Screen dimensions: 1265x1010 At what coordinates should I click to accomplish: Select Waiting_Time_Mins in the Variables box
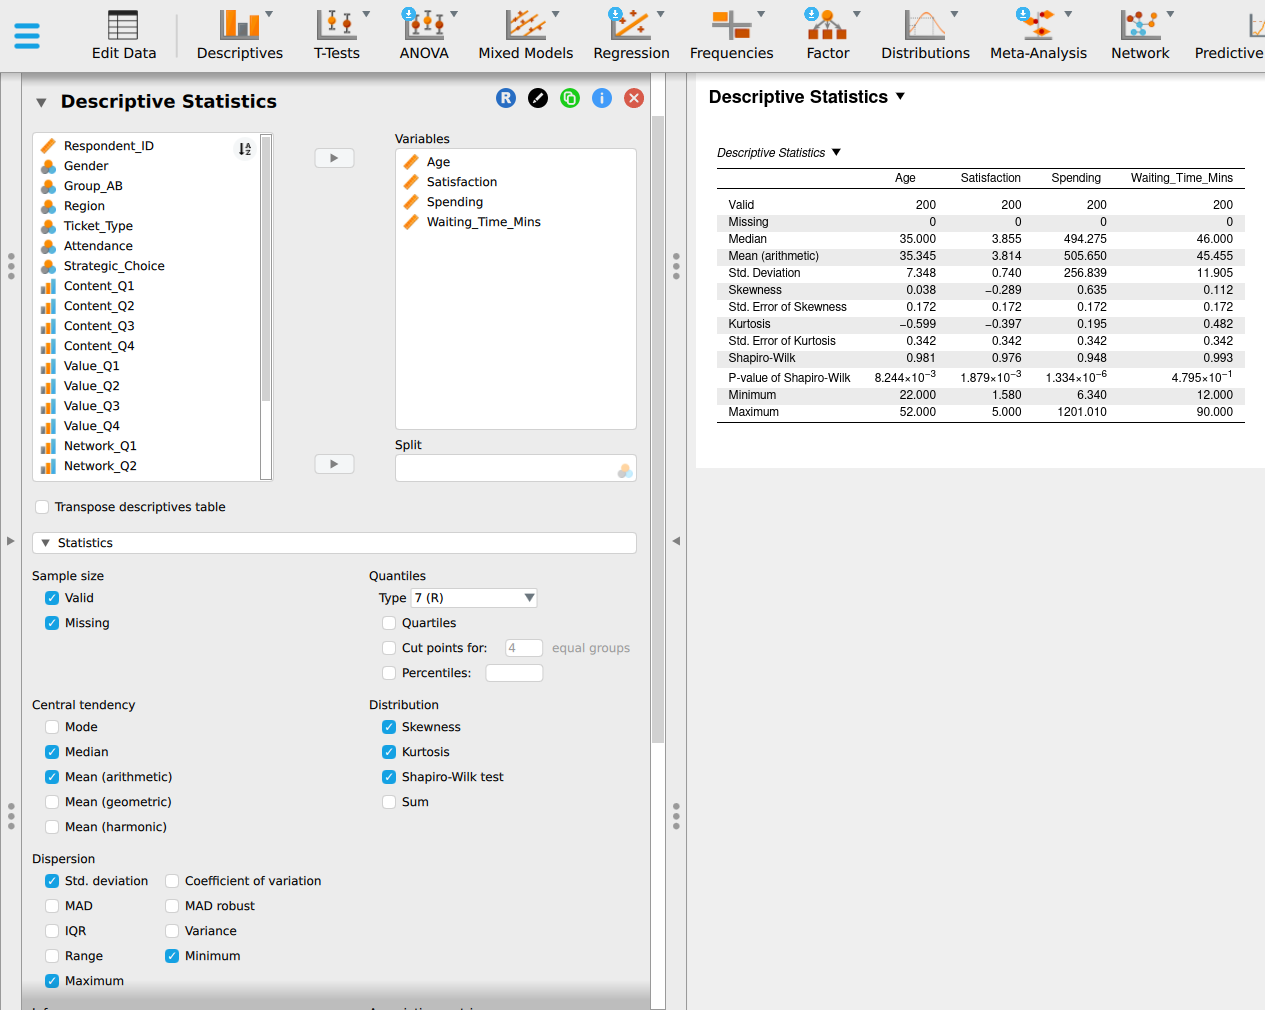pyautogui.click(x=484, y=222)
